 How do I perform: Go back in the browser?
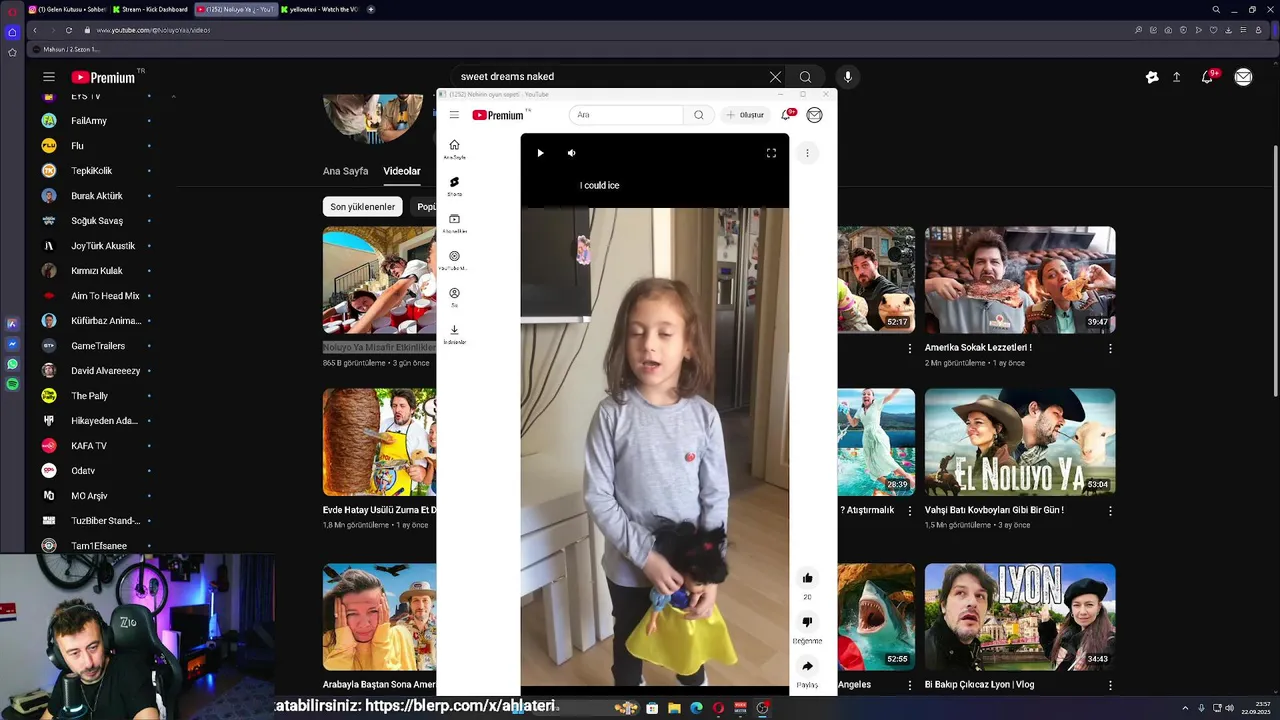[35, 30]
